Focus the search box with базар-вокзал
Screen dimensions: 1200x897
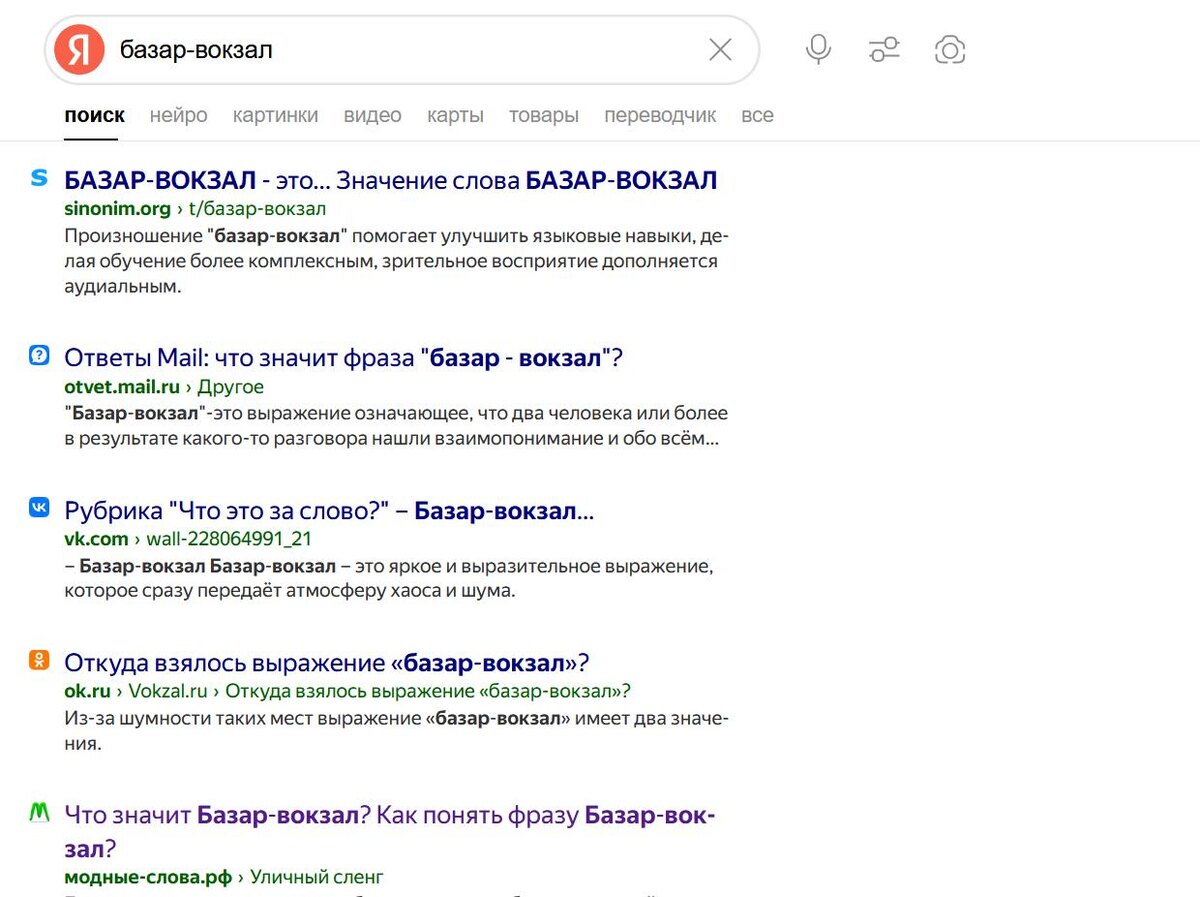coord(400,50)
